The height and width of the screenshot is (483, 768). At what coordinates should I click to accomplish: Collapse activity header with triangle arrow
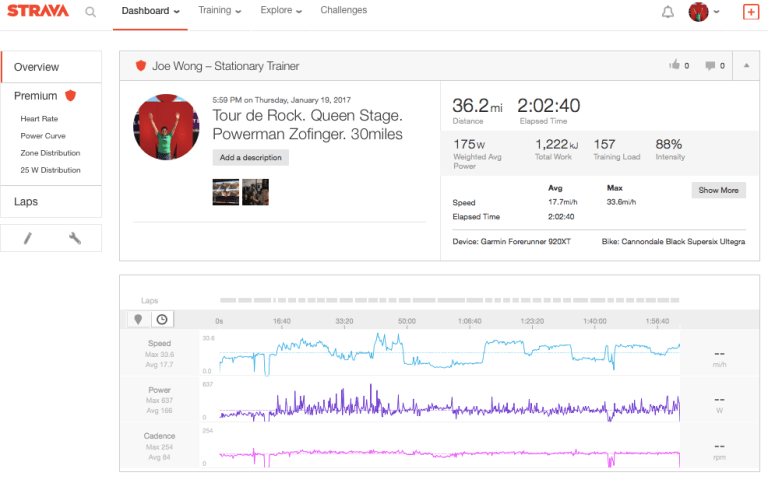pyautogui.click(x=745, y=66)
